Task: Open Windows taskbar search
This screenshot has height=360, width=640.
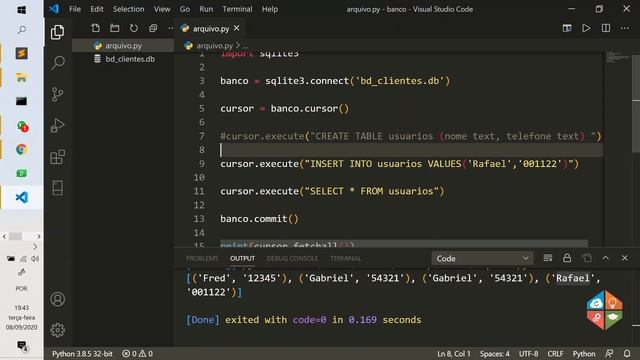Action: point(21,30)
